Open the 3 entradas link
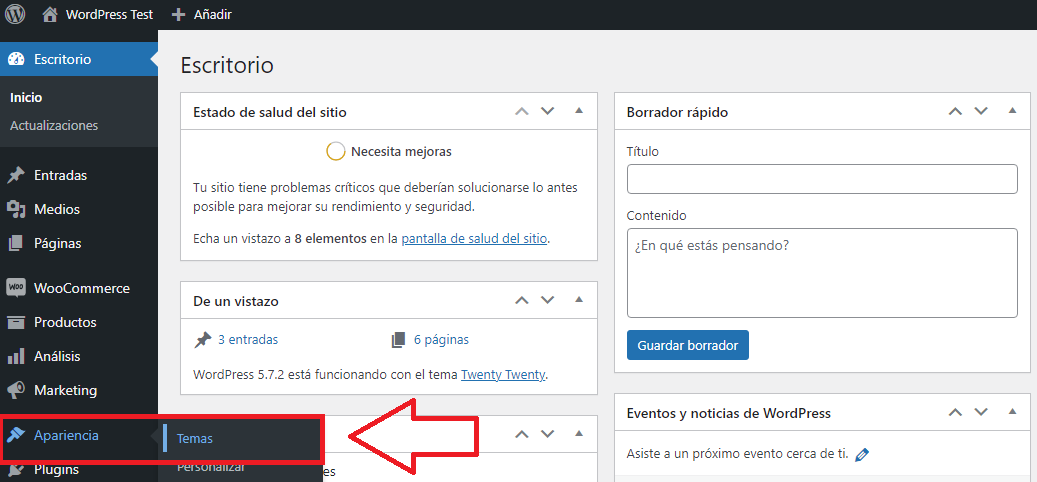This screenshot has height=482, width=1037. coord(248,340)
